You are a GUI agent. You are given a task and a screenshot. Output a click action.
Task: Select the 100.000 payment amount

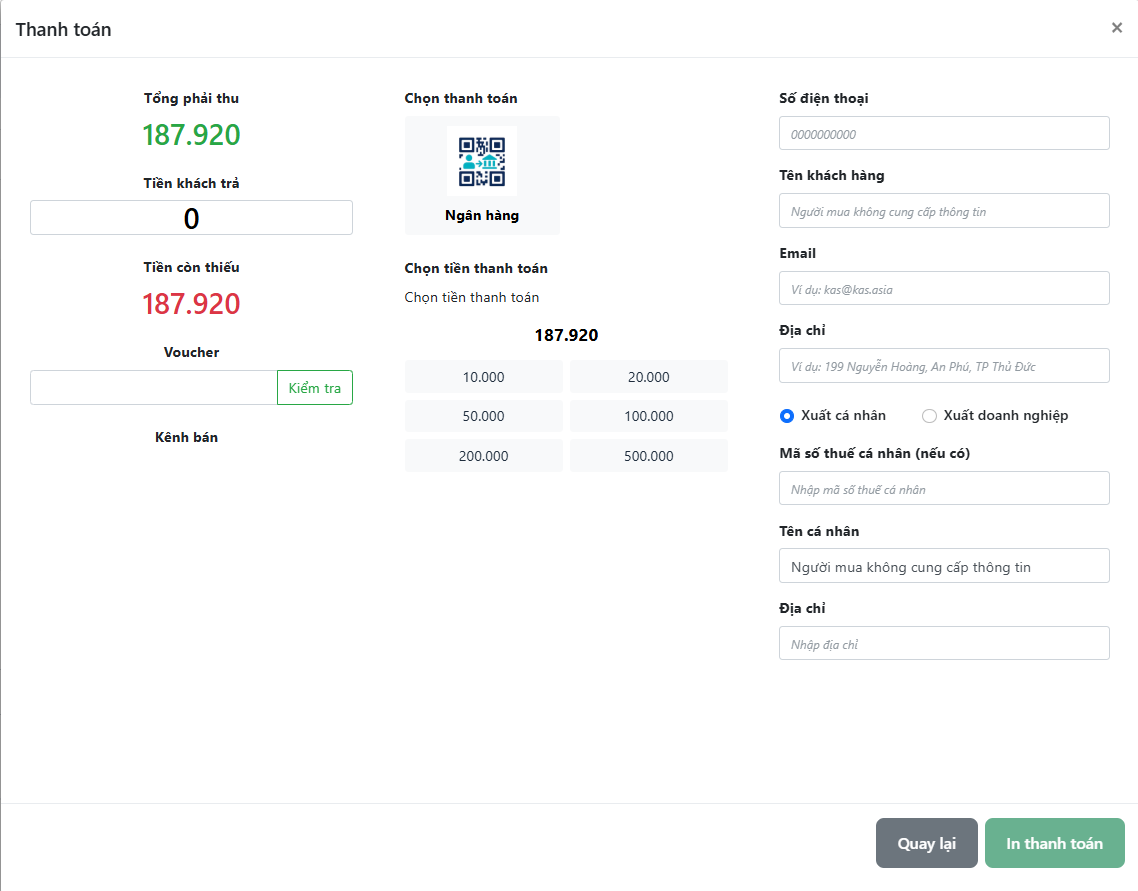[x=648, y=416]
